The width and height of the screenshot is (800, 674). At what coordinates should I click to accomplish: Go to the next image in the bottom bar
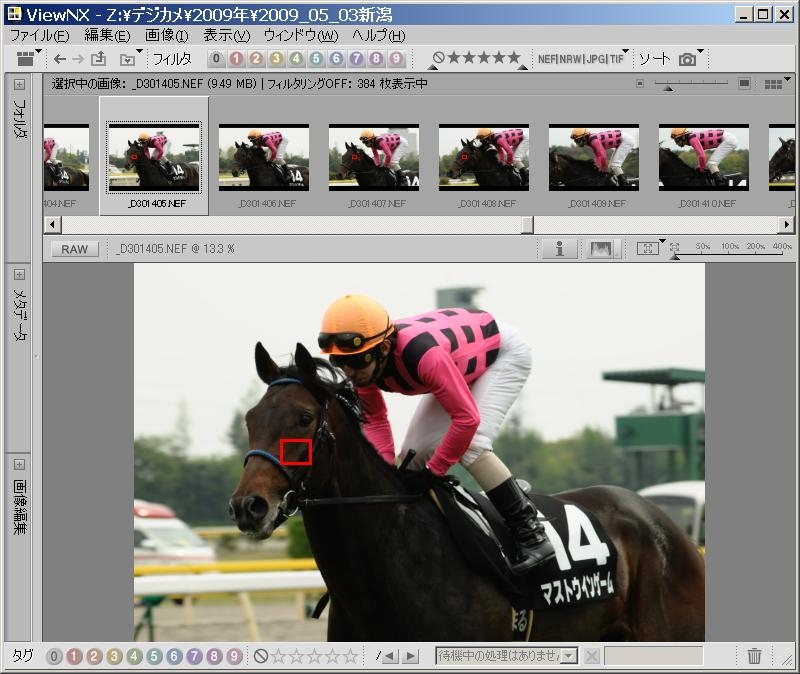(410, 656)
